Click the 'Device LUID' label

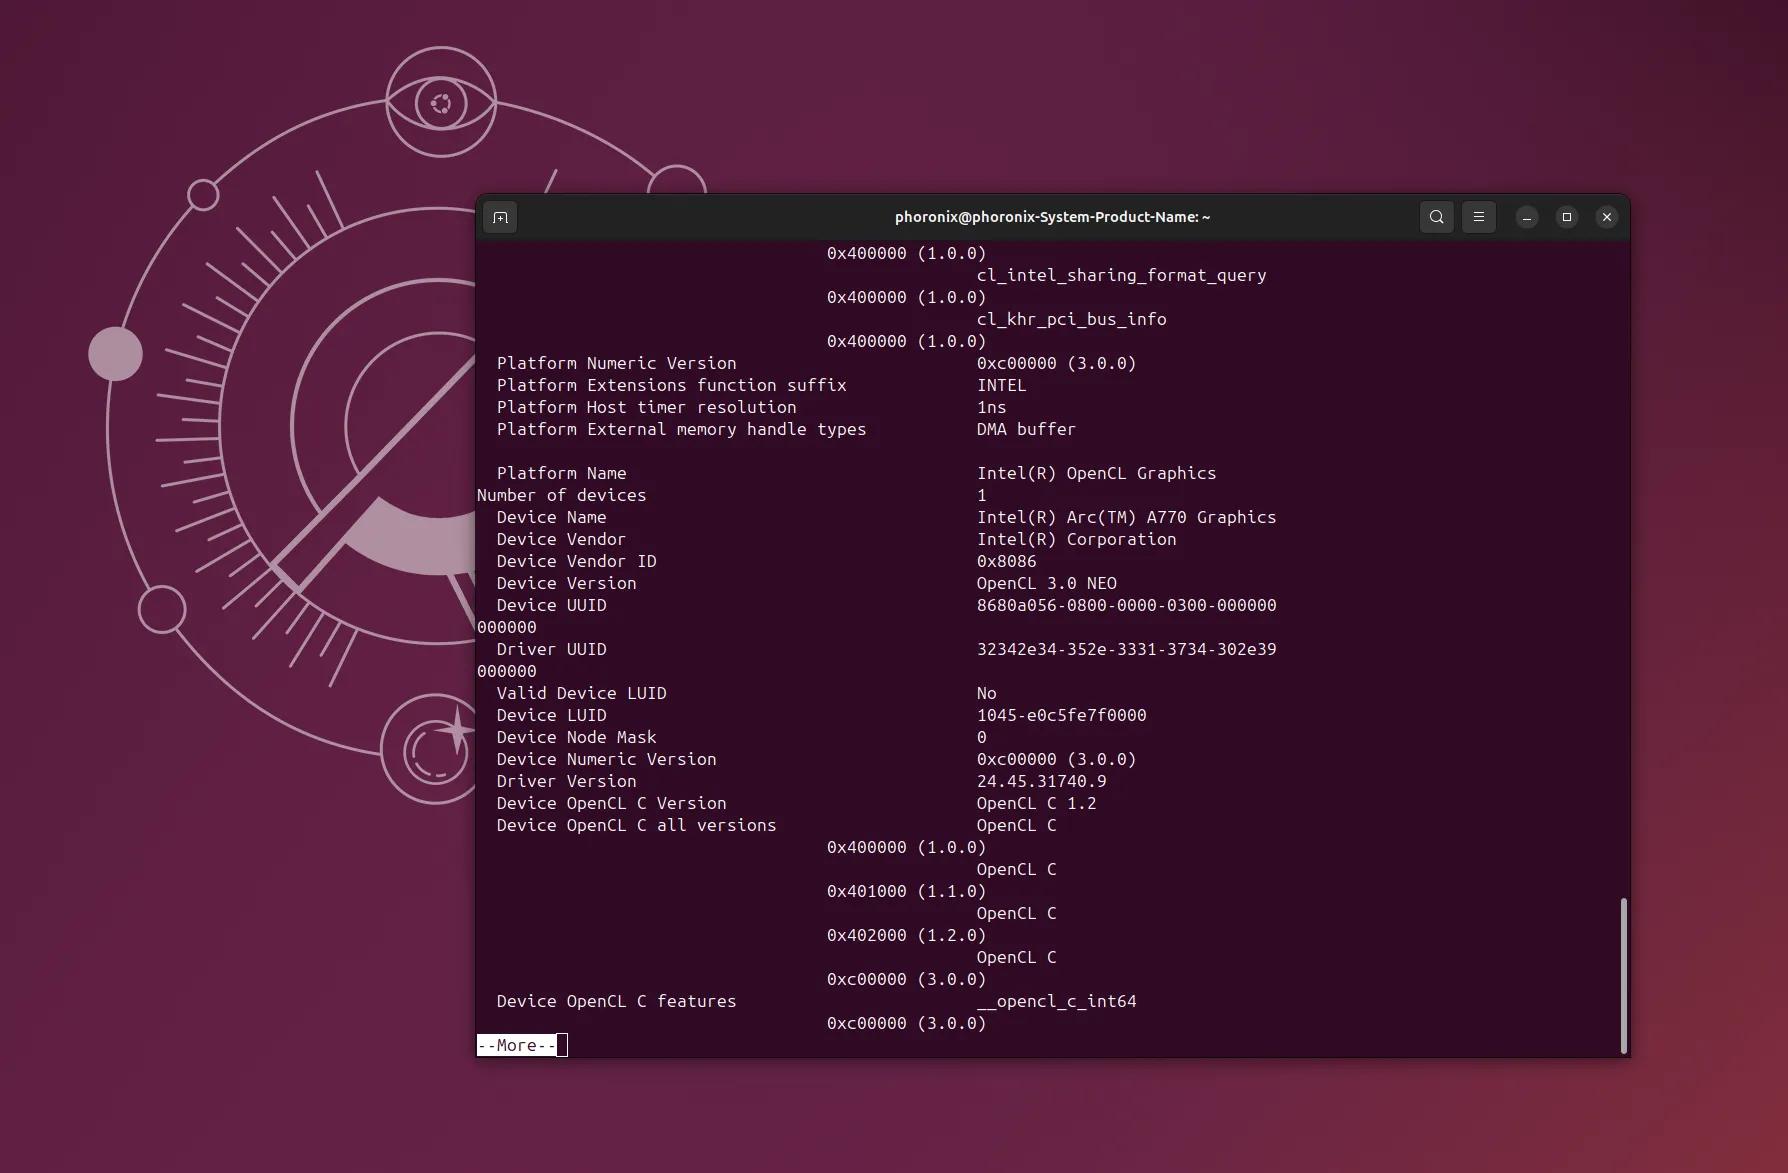pos(551,715)
